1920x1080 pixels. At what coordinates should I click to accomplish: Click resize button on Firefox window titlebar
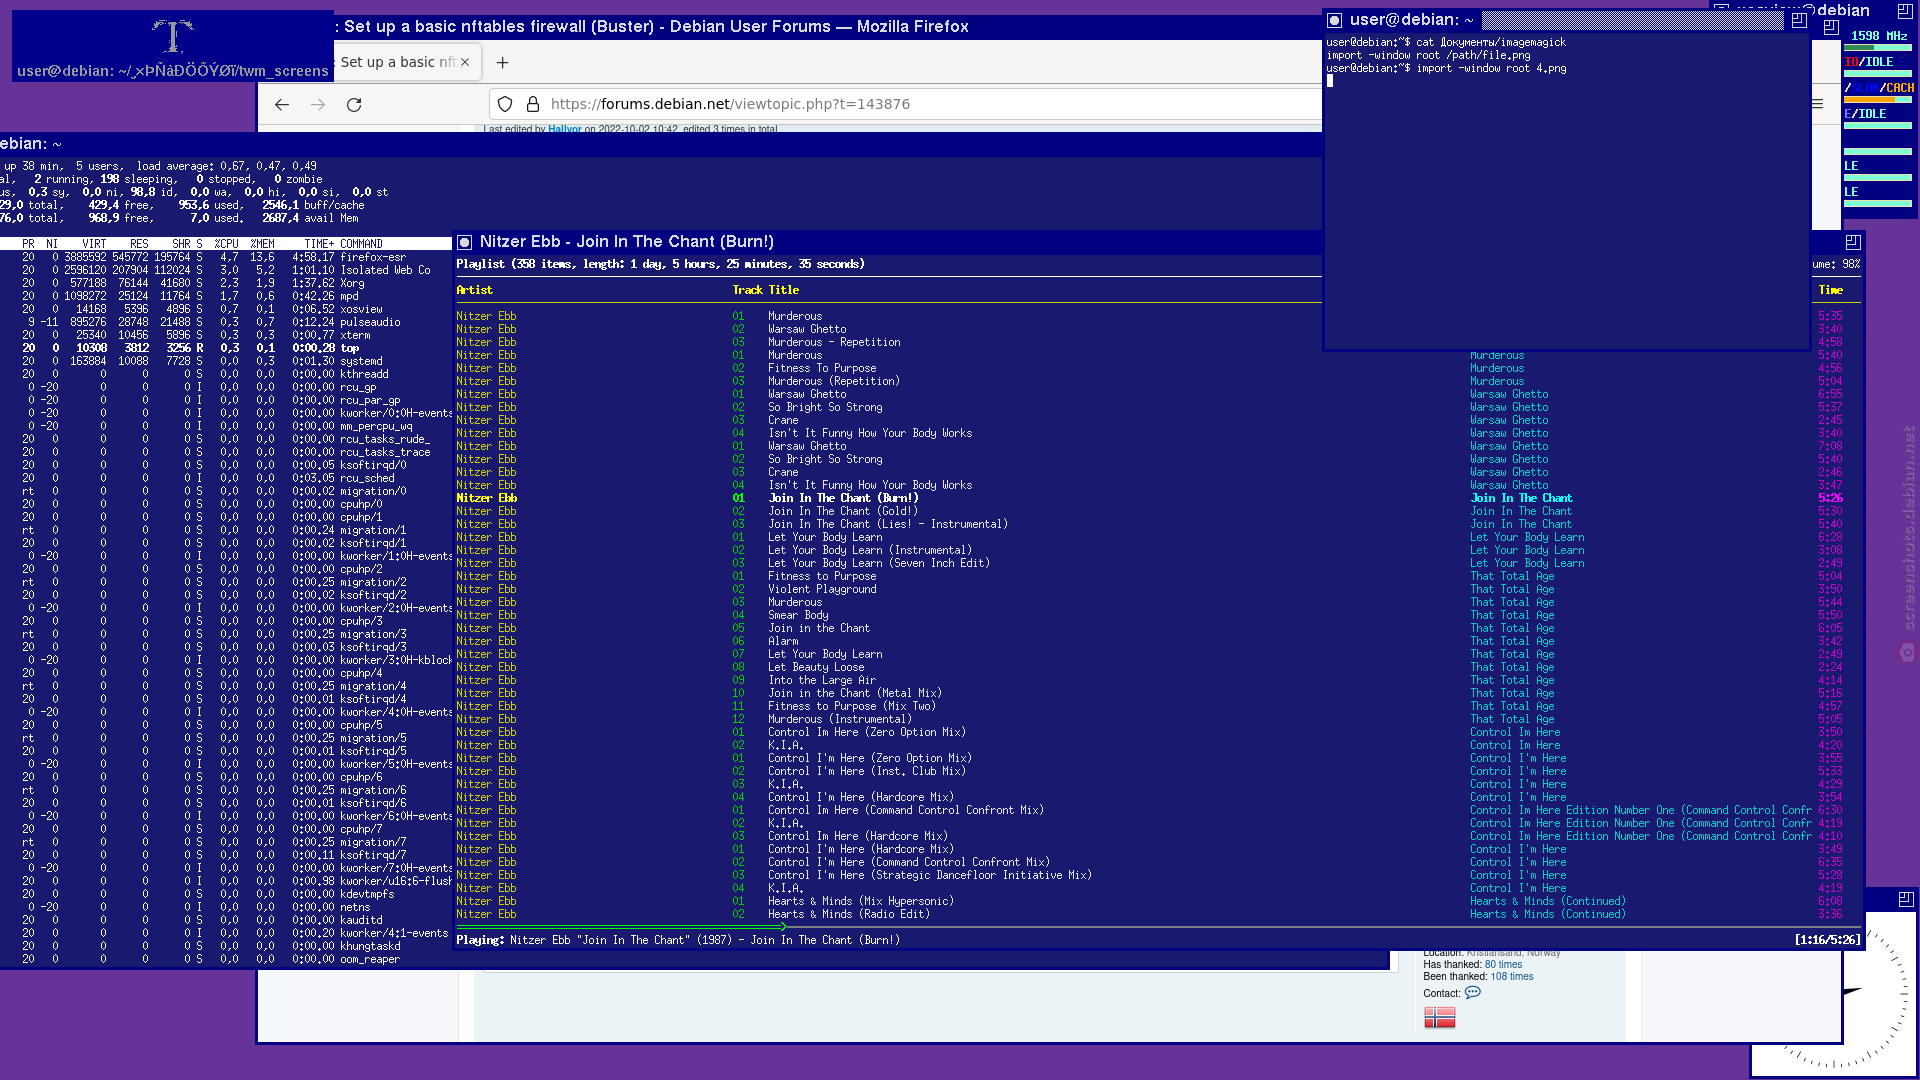coord(1831,27)
